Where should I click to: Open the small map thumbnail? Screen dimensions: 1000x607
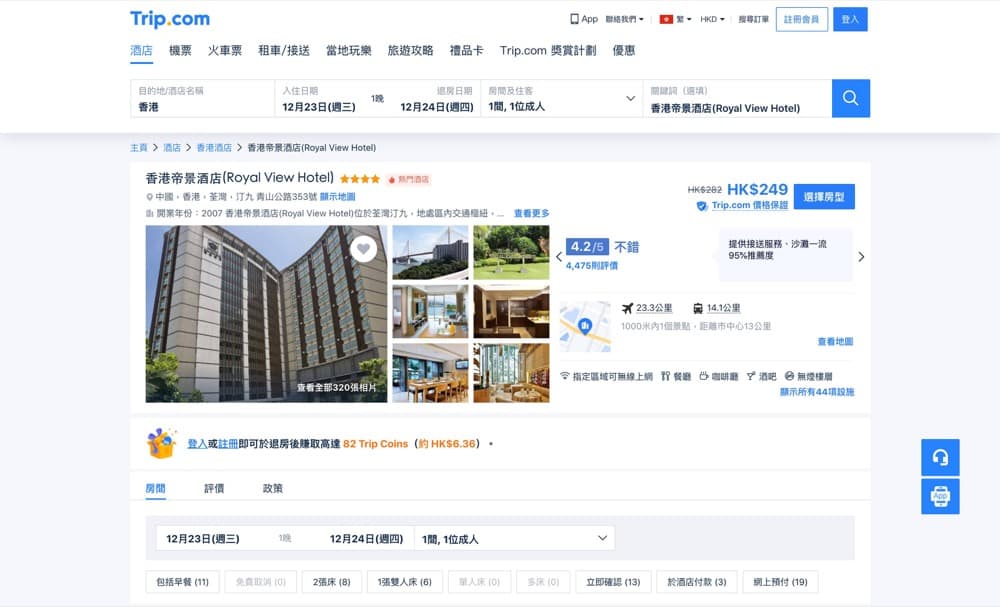[585, 326]
